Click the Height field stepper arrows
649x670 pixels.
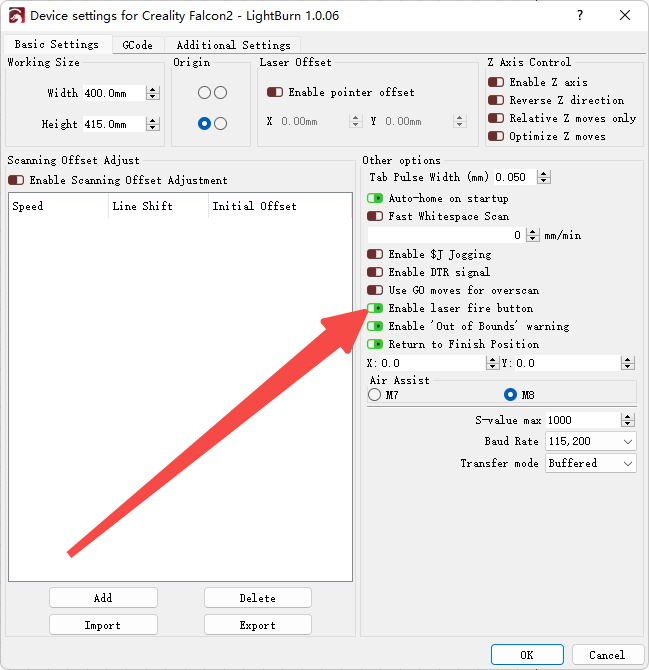(x=153, y=124)
